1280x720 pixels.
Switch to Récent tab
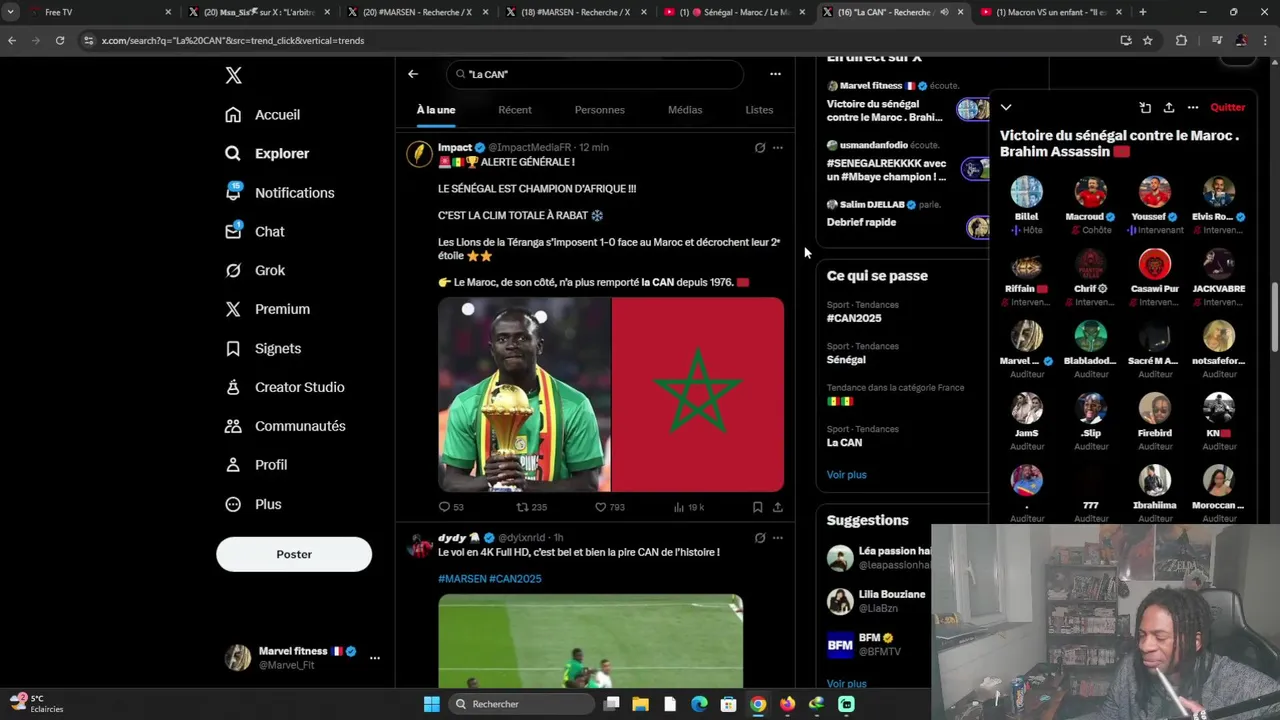coord(515,110)
